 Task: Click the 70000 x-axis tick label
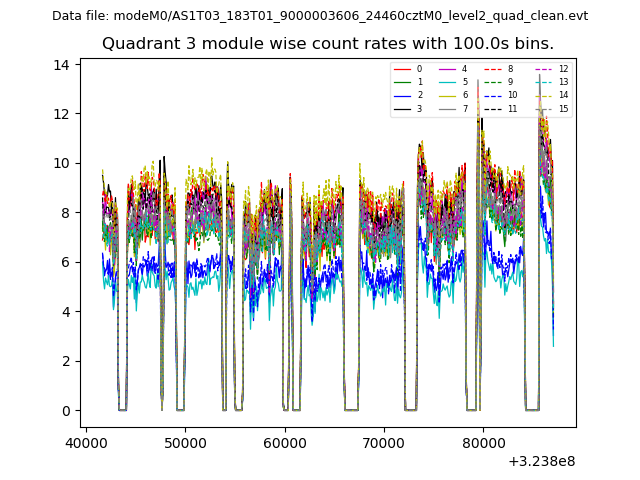[x=384, y=441]
